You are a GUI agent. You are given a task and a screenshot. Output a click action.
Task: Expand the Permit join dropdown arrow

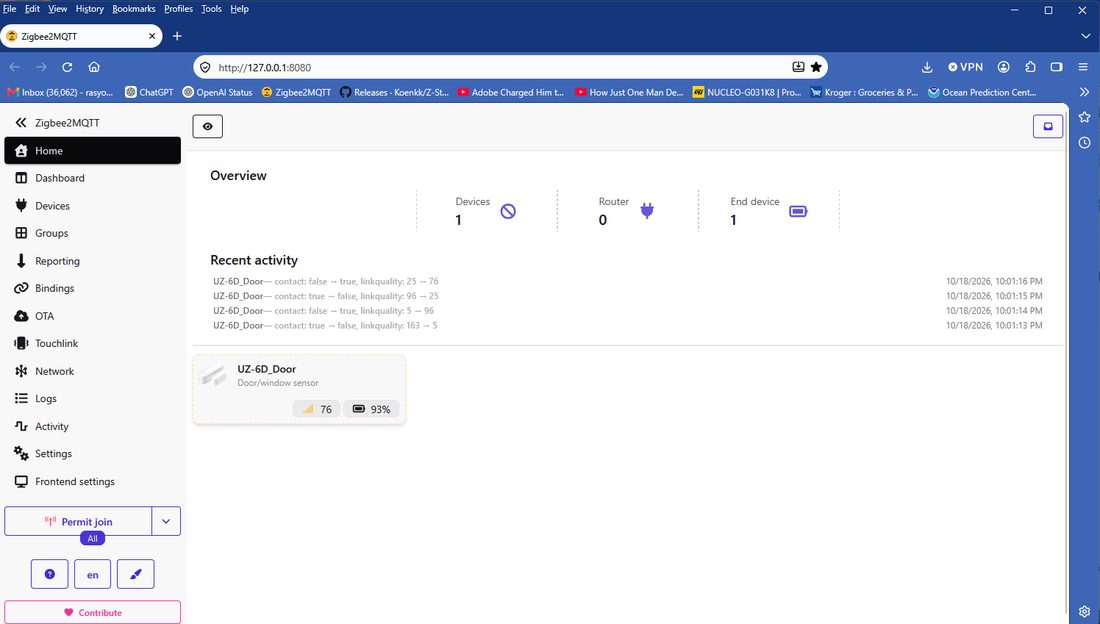[166, 522]
